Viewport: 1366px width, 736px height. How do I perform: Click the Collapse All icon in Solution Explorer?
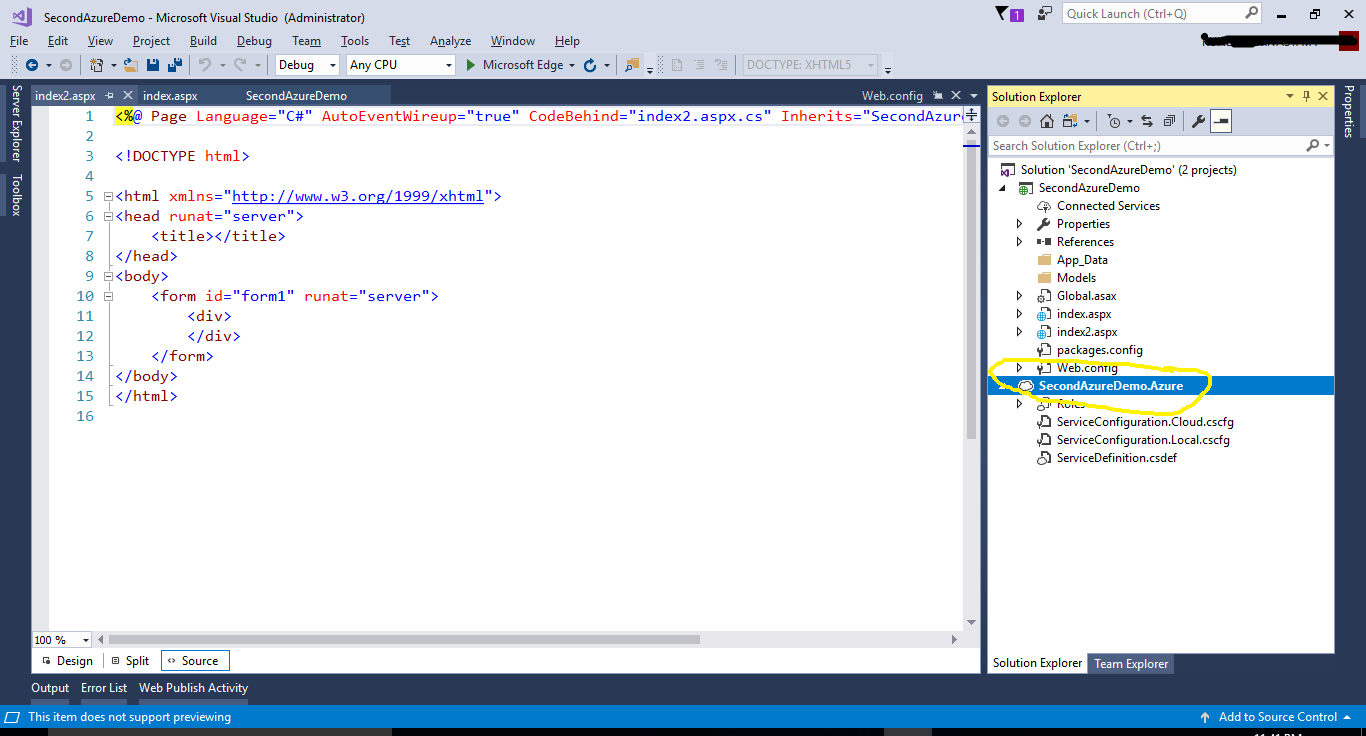[1167, 121]
